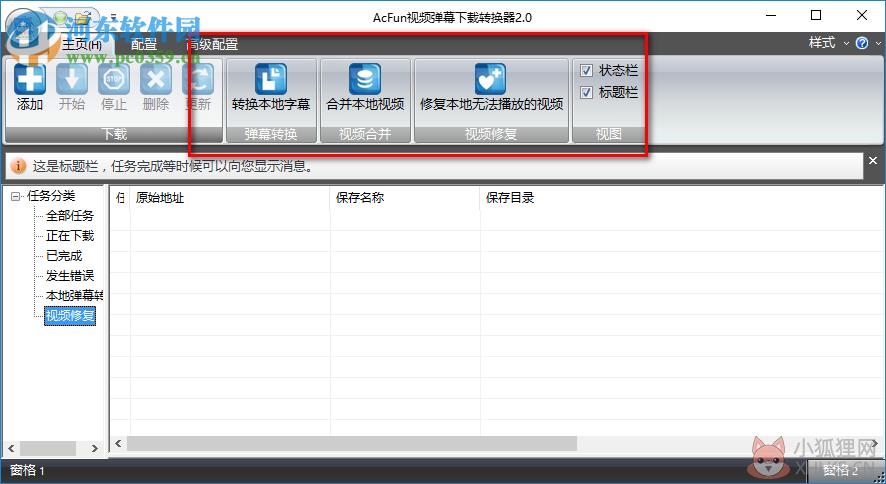Select 本地弹幕转换 item in task tree
The image size is (886, 484).
[x=74, y=295]
